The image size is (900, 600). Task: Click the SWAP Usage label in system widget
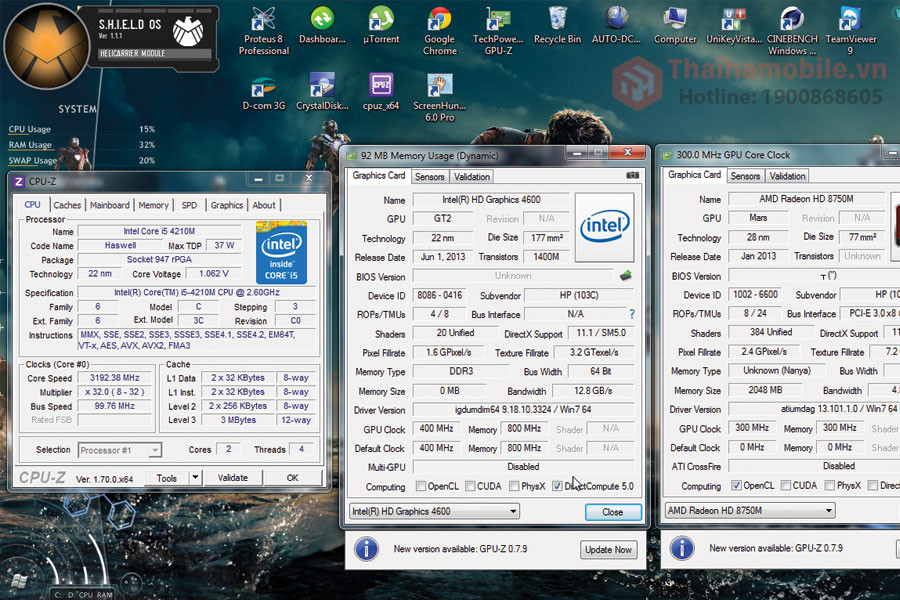pyautogui.click(x=33, y=160)
